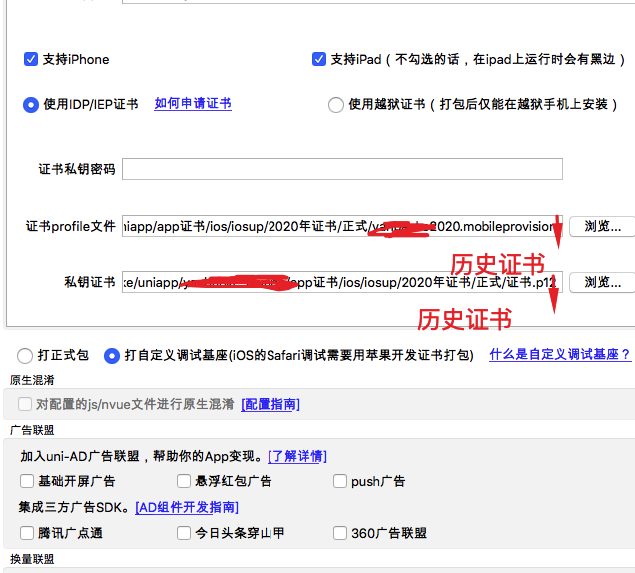Click the 证书profile文件 path field

tap(342, 226)
